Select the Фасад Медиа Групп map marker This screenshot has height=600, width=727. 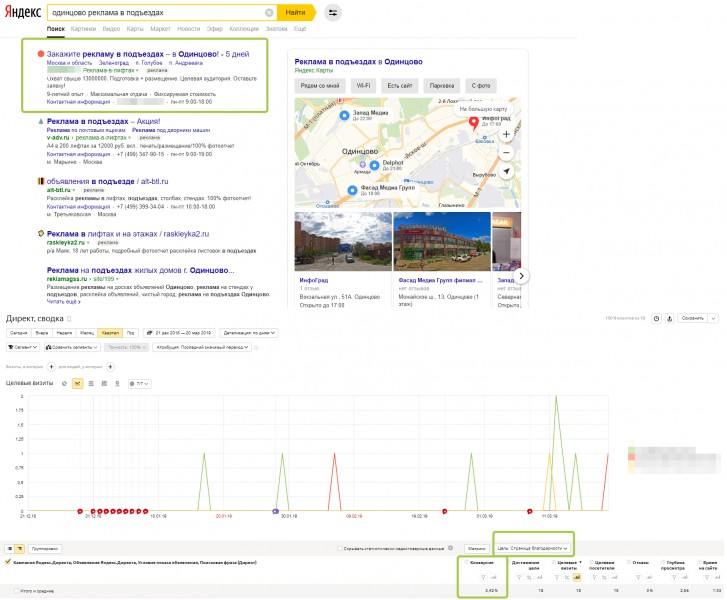[352, 190]
